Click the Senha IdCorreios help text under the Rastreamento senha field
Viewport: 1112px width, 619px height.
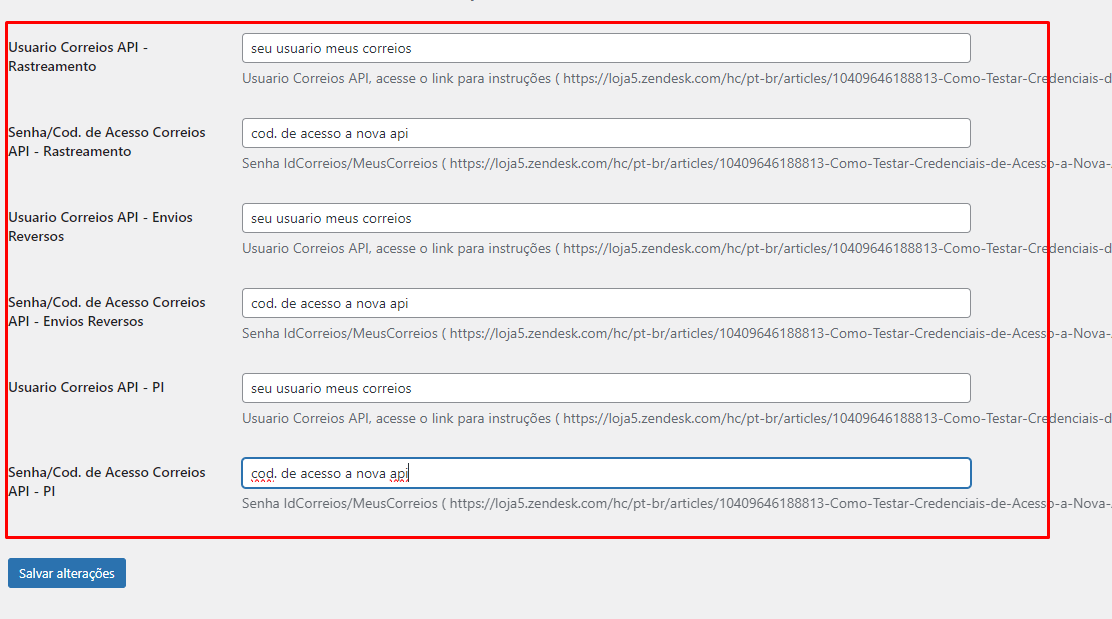pos(677,164)
